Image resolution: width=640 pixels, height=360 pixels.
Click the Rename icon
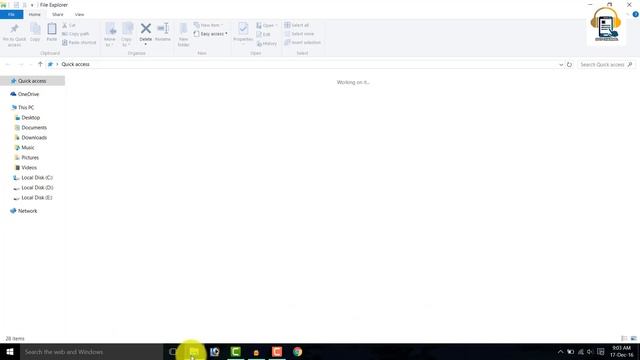point(163,28)
